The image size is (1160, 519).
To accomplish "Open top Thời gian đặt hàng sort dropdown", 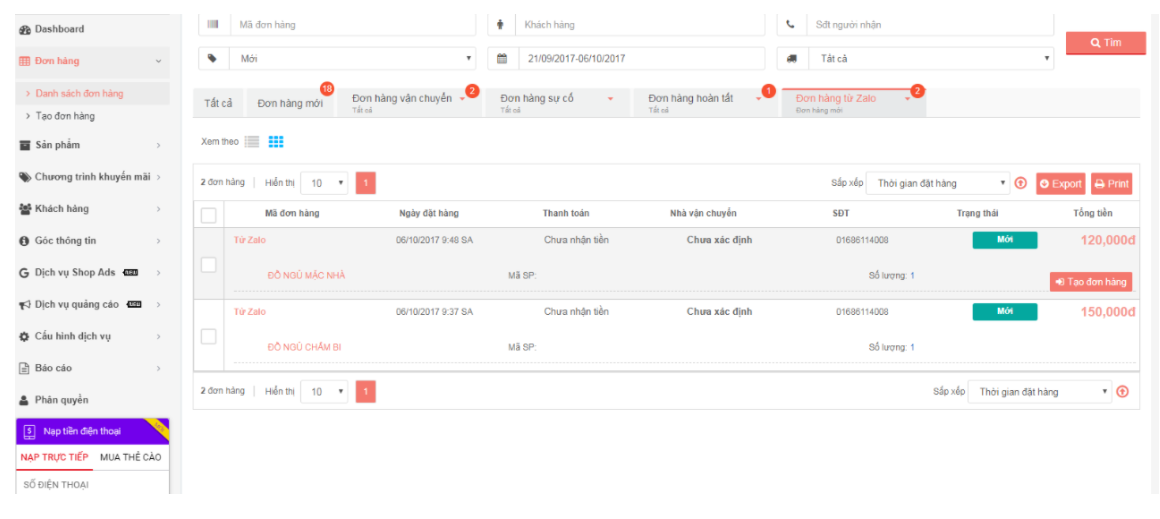I will (x=938, y=184).
